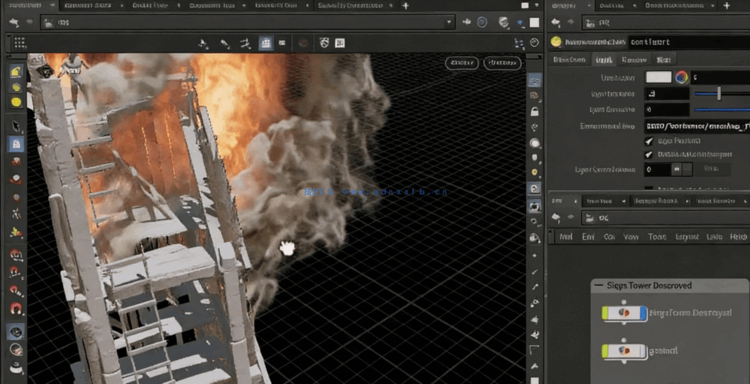Open the Help menu in network editor

[x=738, y=237]
